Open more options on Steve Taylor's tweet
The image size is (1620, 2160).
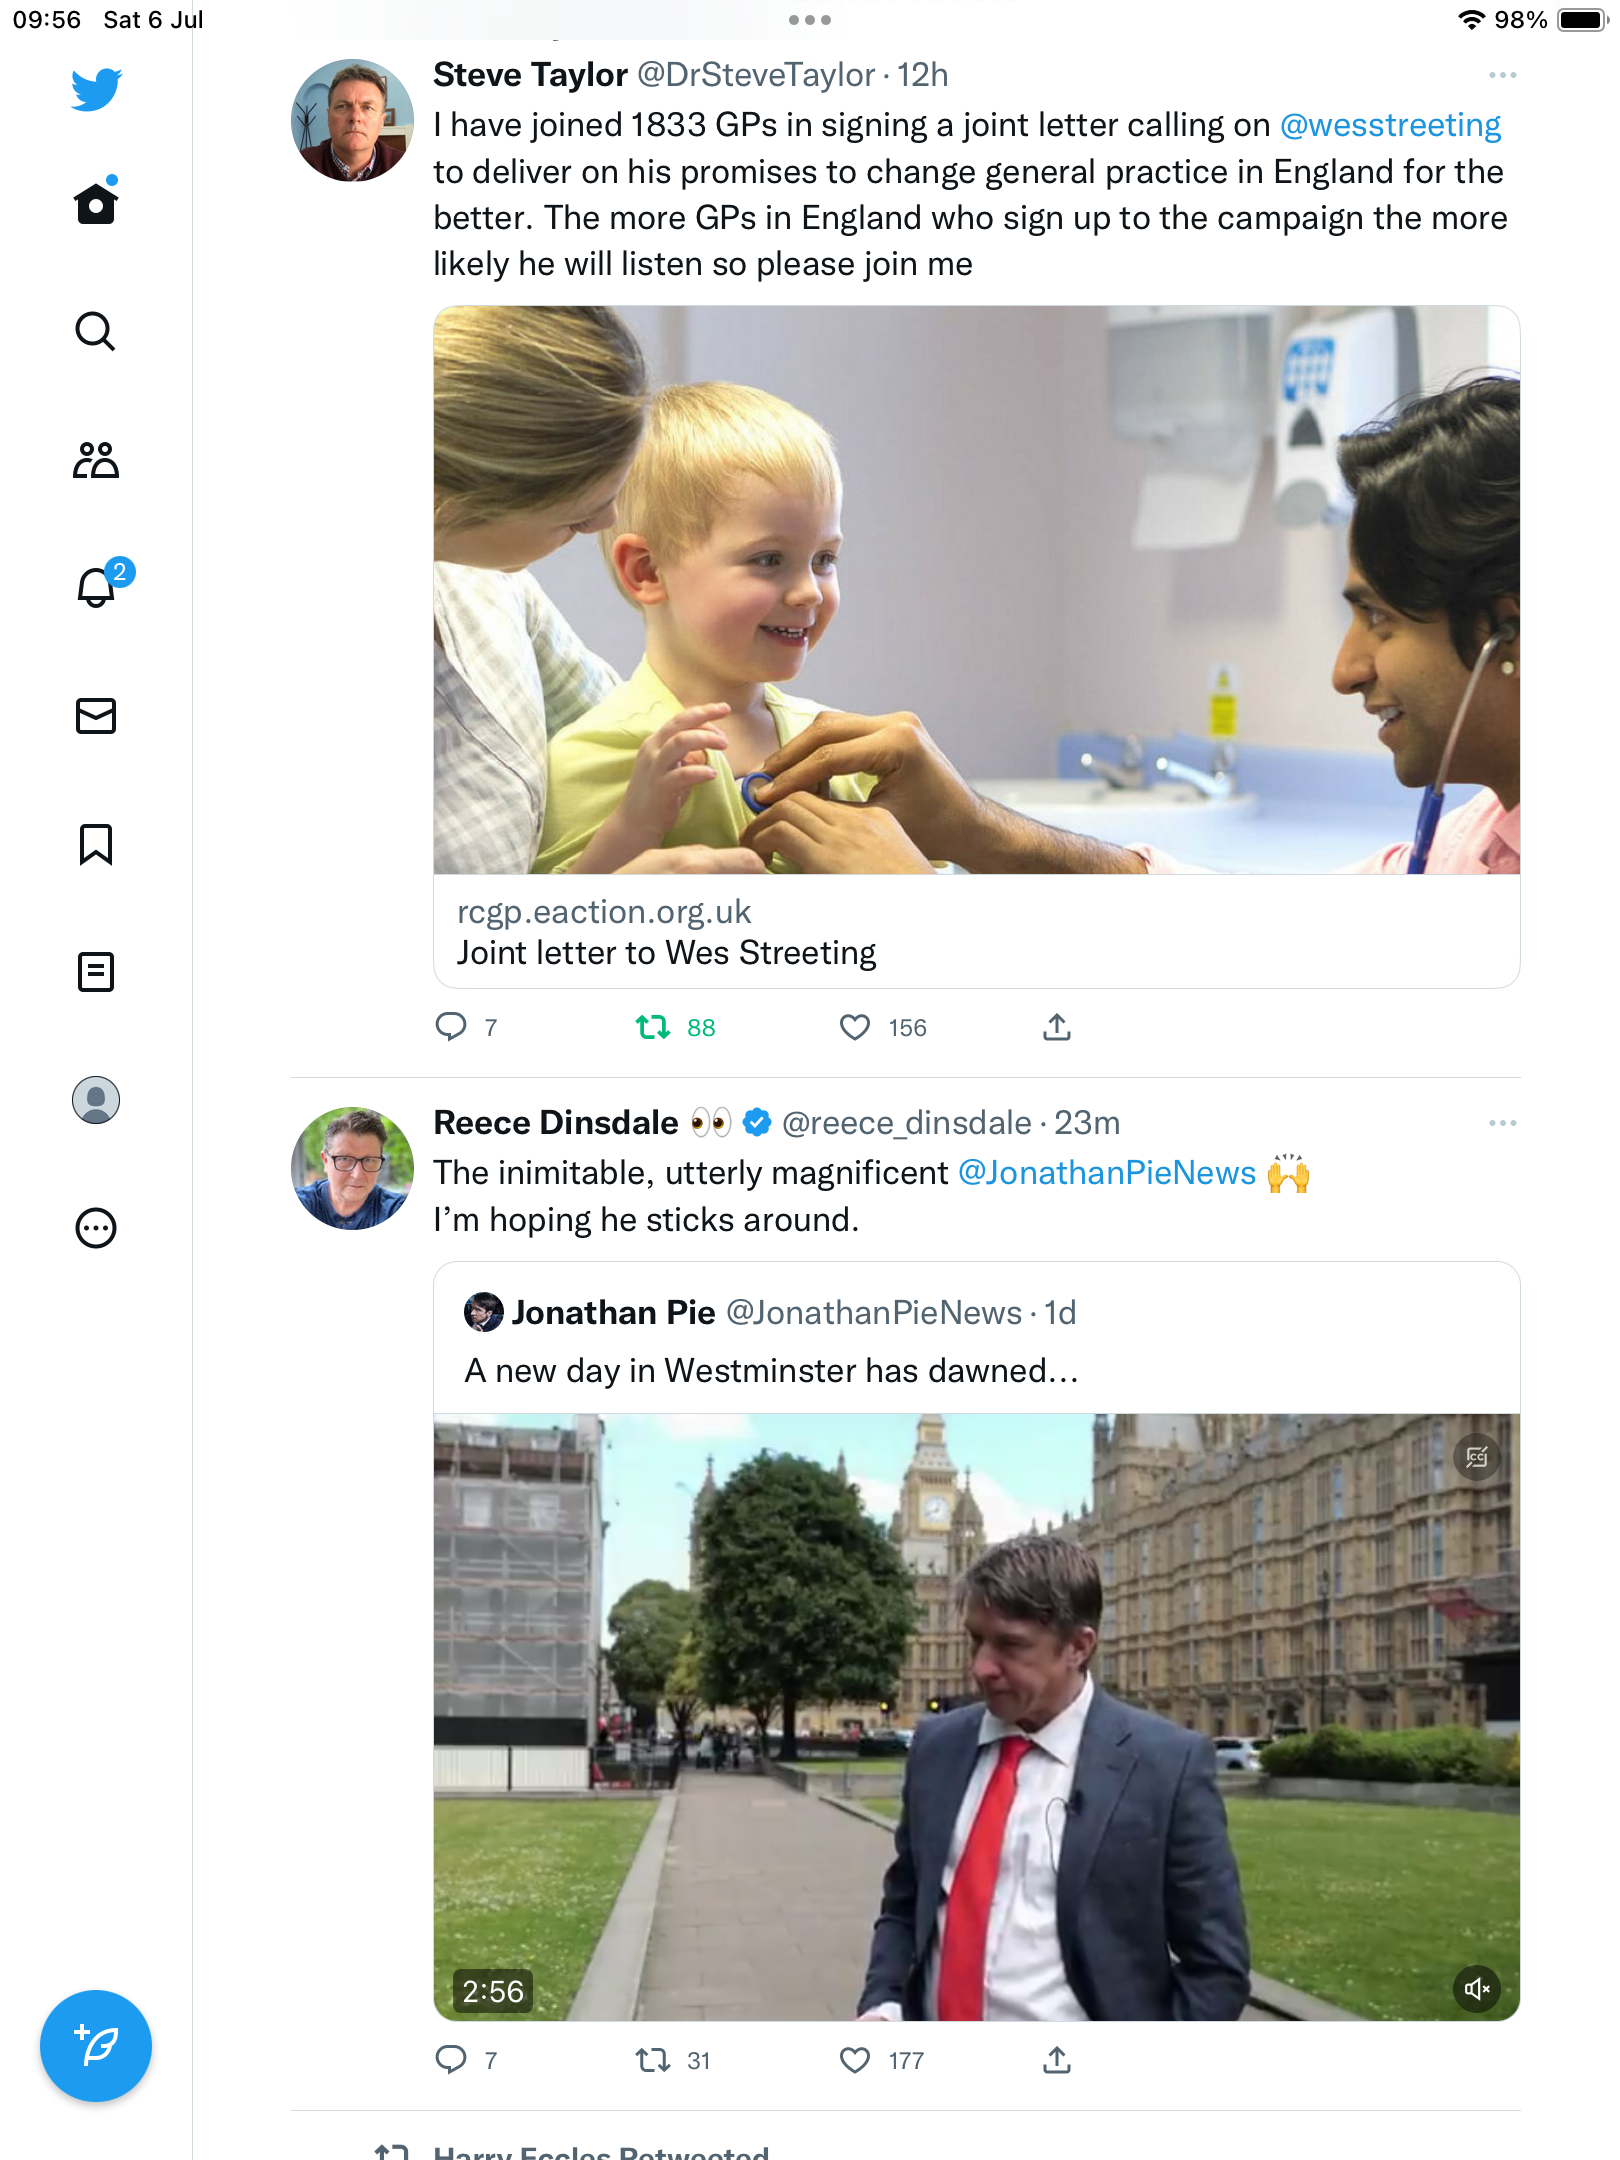pyautogui.click(x=1502, y=76)
